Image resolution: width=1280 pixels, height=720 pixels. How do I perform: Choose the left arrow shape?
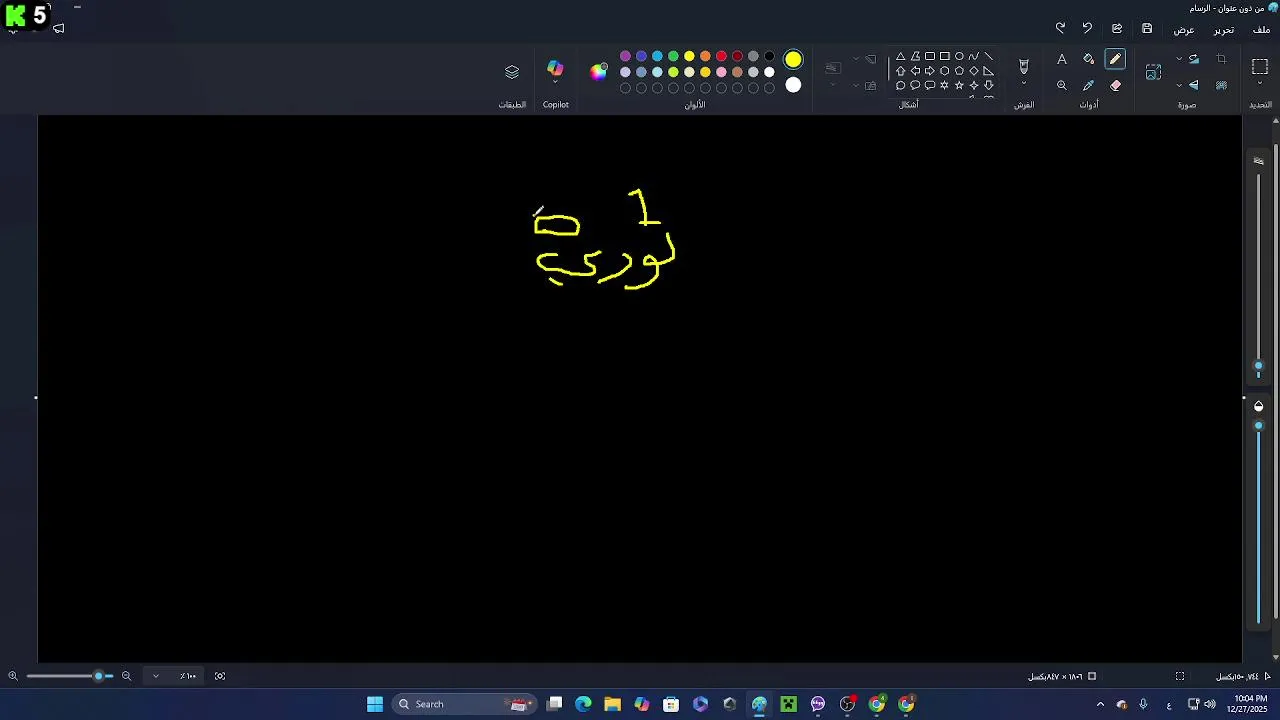915,71
